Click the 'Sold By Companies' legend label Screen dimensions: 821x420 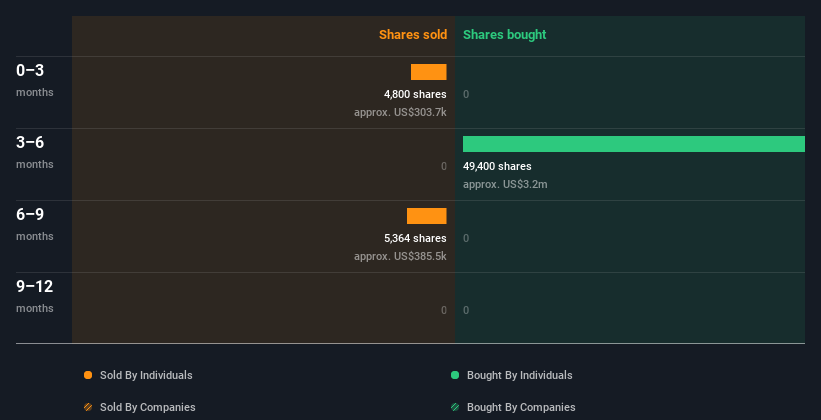(148, 407)
